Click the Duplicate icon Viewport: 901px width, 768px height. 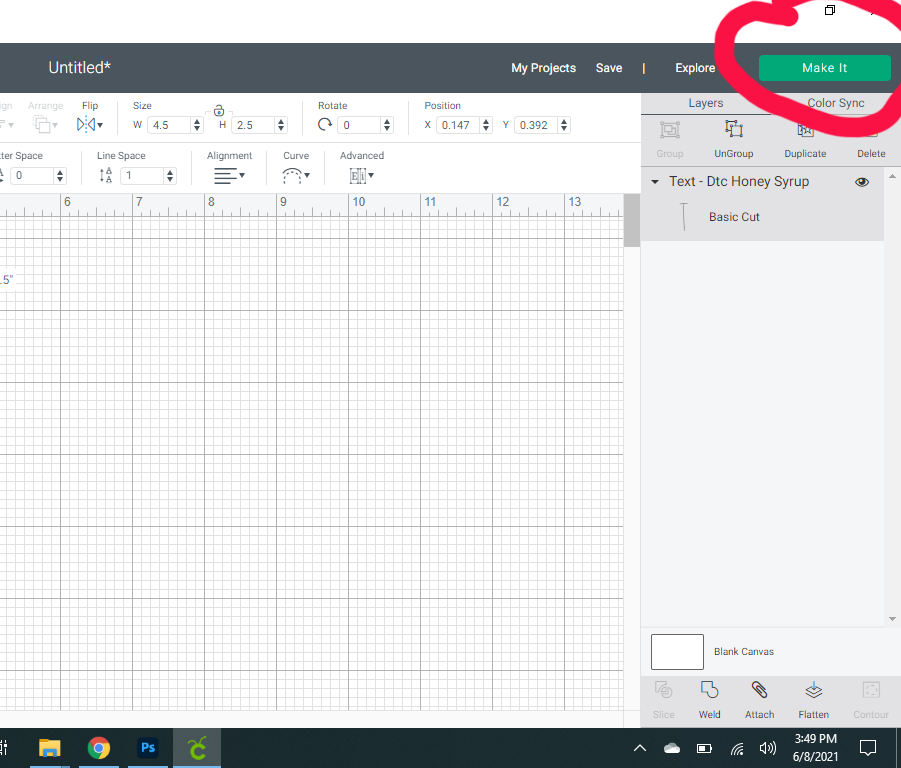click(805, 130)
